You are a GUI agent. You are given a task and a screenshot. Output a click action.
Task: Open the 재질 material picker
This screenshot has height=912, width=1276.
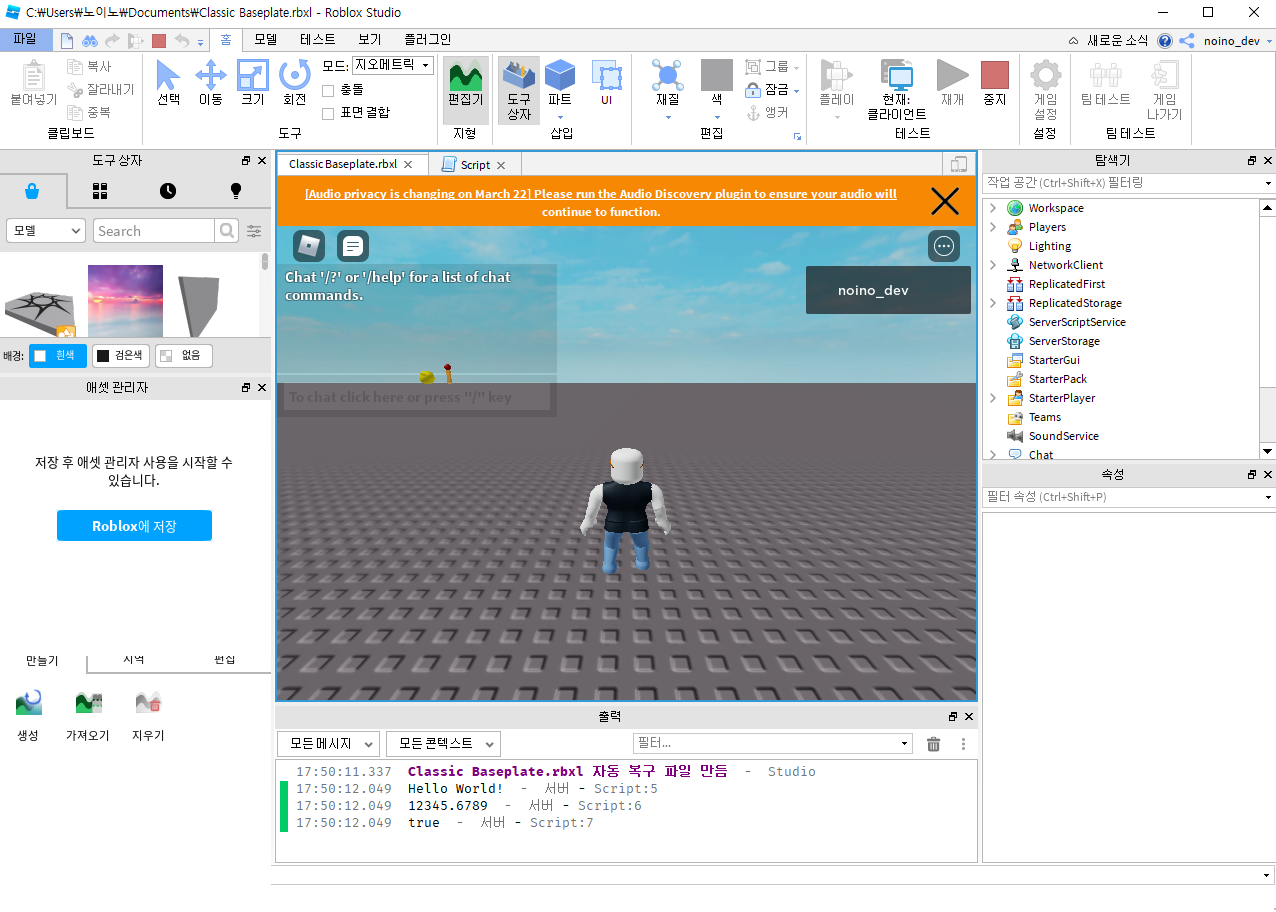click(667, 84)
